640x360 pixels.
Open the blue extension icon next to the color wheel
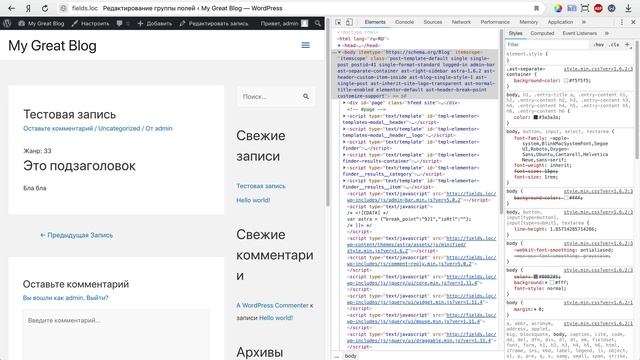(571, 8)
